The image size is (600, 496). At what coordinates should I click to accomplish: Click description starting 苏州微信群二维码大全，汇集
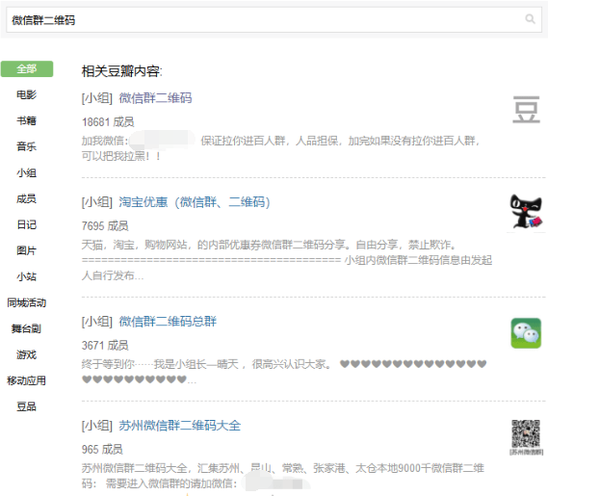pos(283,476)
